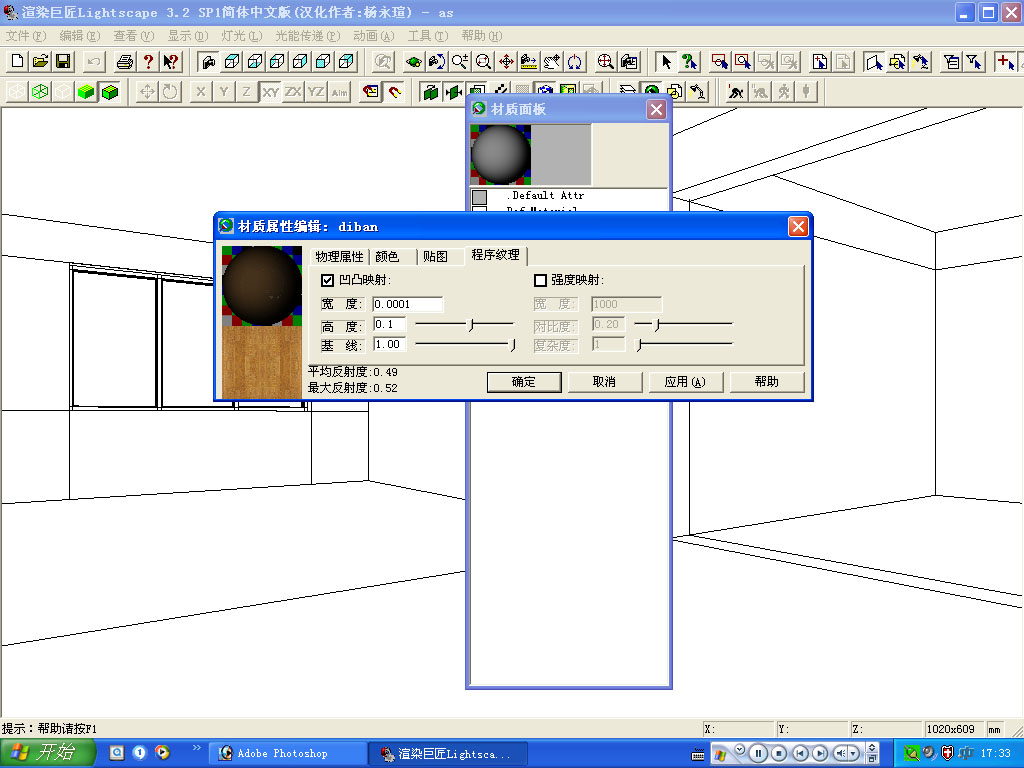This screenshot has height=768, width=1024.
Task: Switch to the 物理属性 tab
Action: tap(339, 257)
